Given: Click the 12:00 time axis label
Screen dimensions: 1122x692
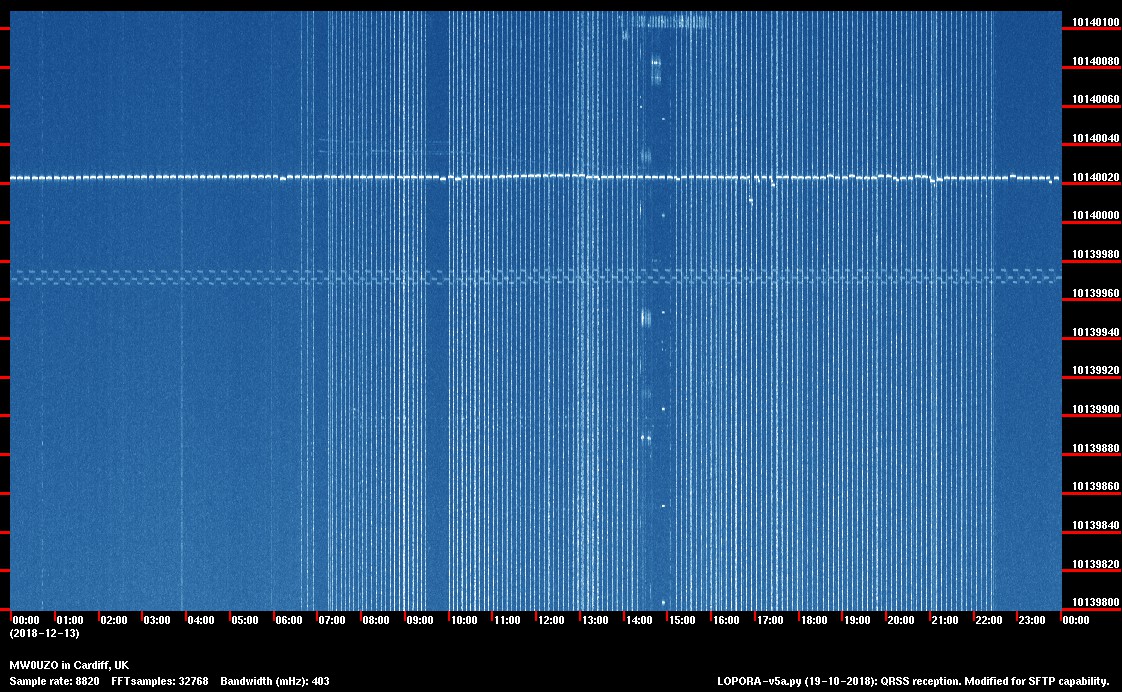Looking at the screenshot, I should (x=551, y=620).
